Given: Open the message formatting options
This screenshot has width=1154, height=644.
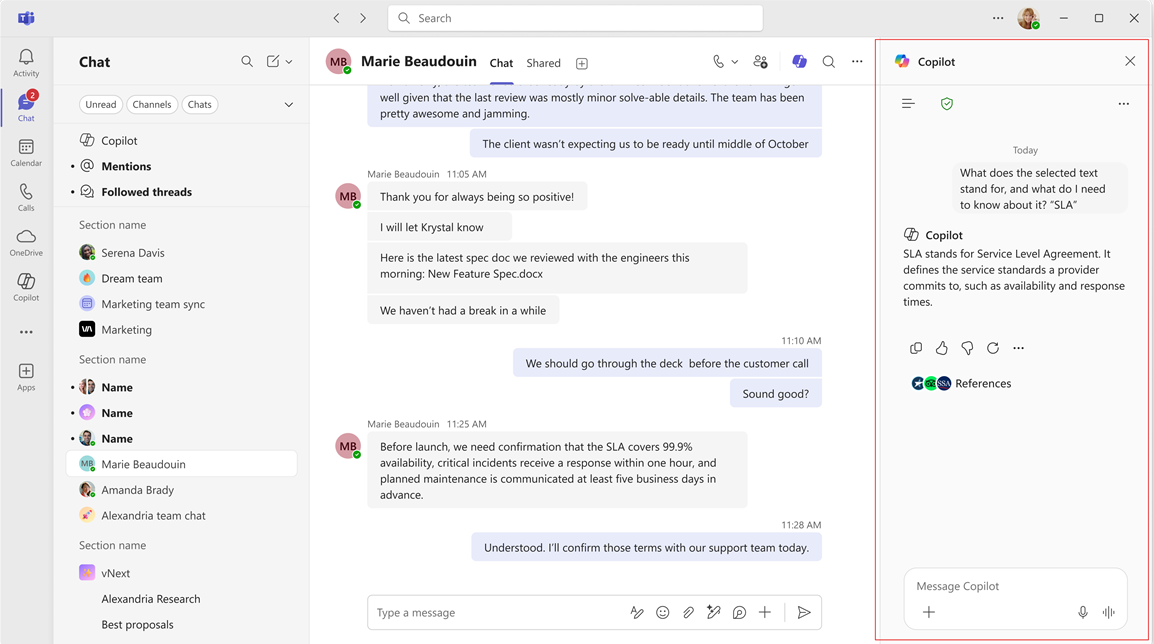Looking at the screenshot, I should 637,612.
